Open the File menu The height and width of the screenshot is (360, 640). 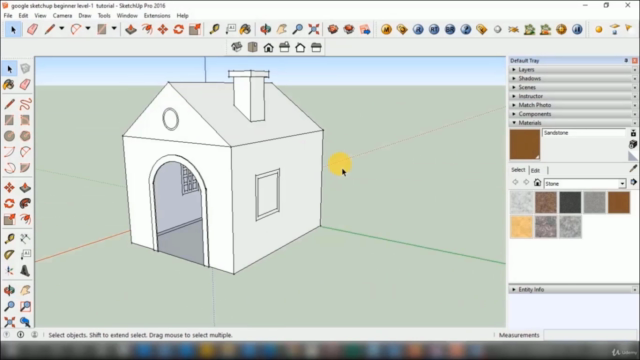pyautogui.click(x=8, y=16)
